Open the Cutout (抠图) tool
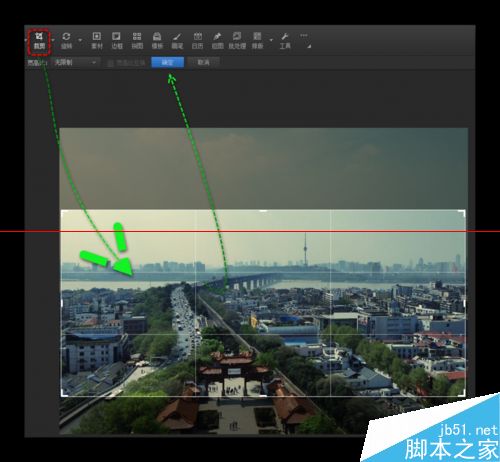Viewport: 500px width, 462px height. (217, 41)
